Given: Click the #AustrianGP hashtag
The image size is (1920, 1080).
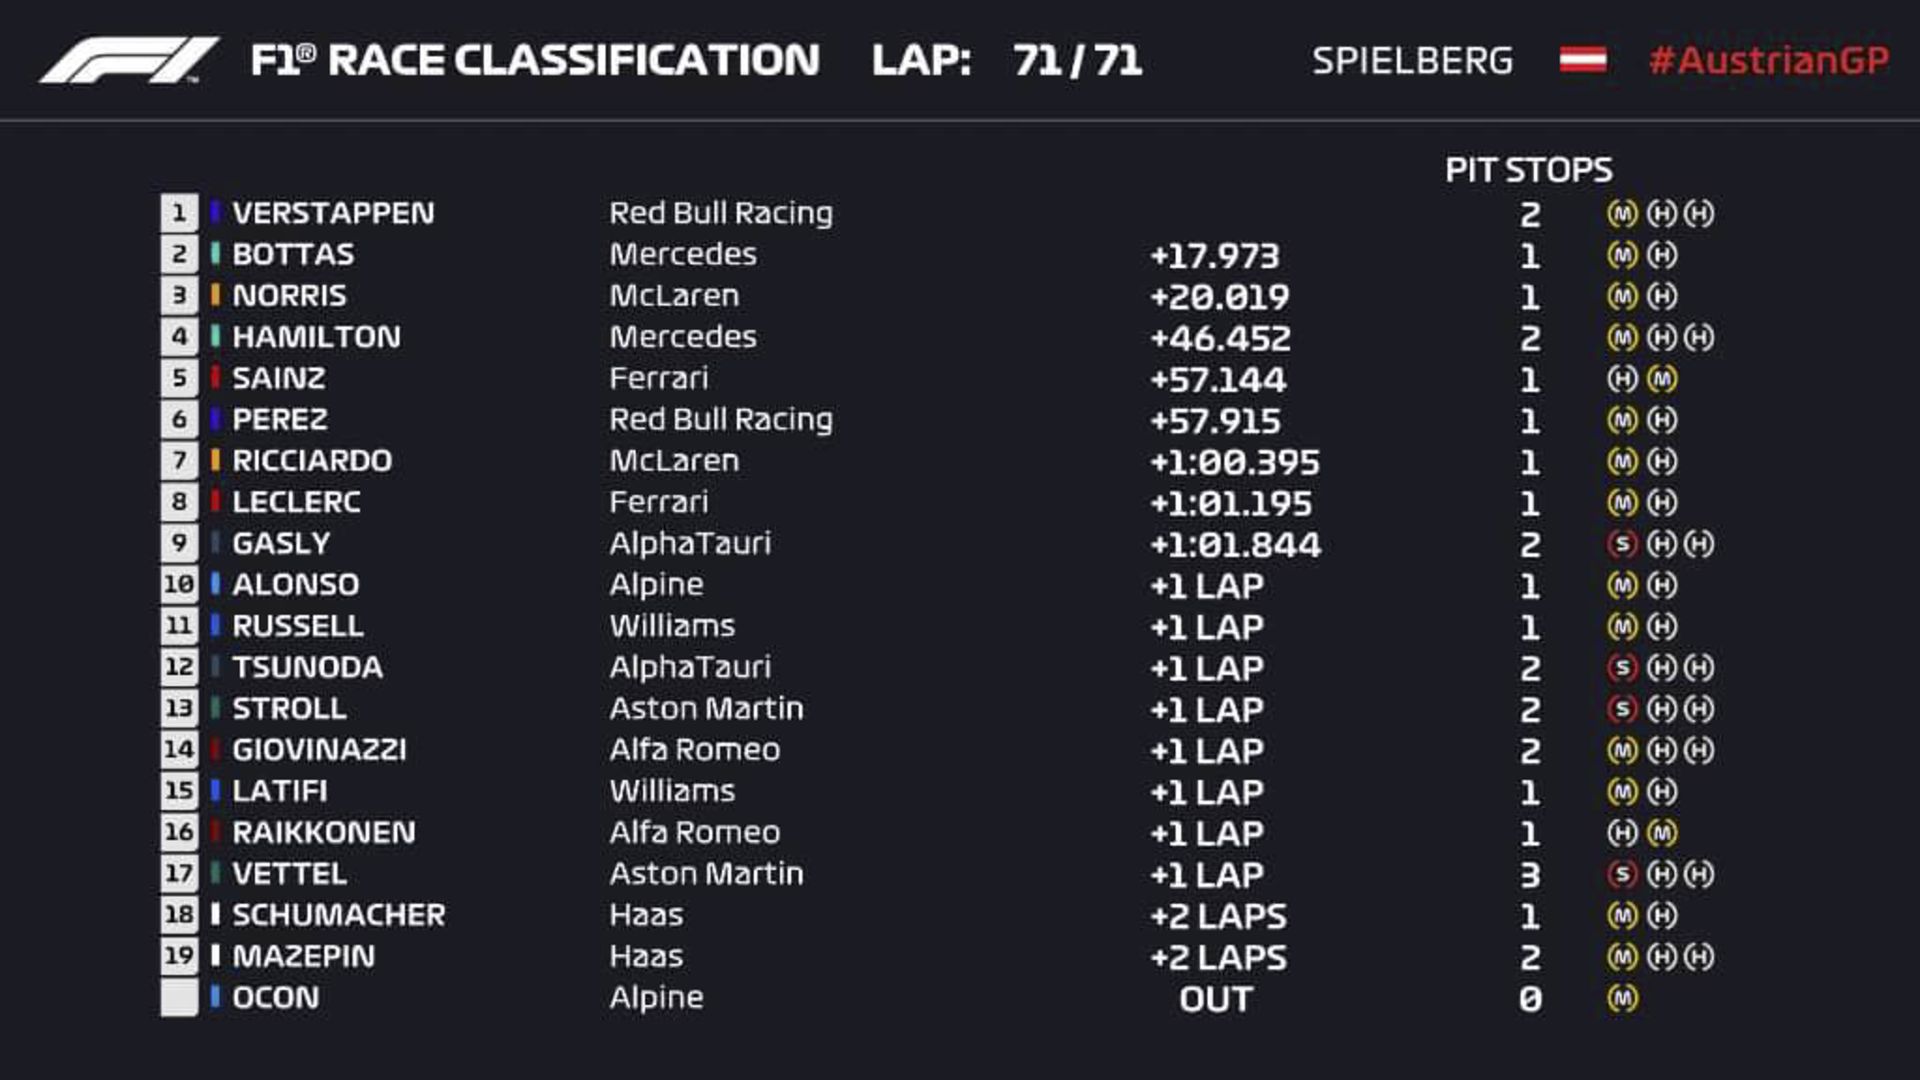Looking at the screenshot, I should coord(1769,60).
